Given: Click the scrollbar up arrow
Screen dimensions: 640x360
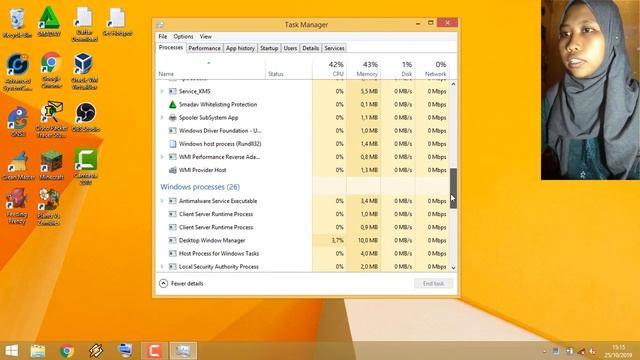Looking at the screenshot, I should pos(453,84).
